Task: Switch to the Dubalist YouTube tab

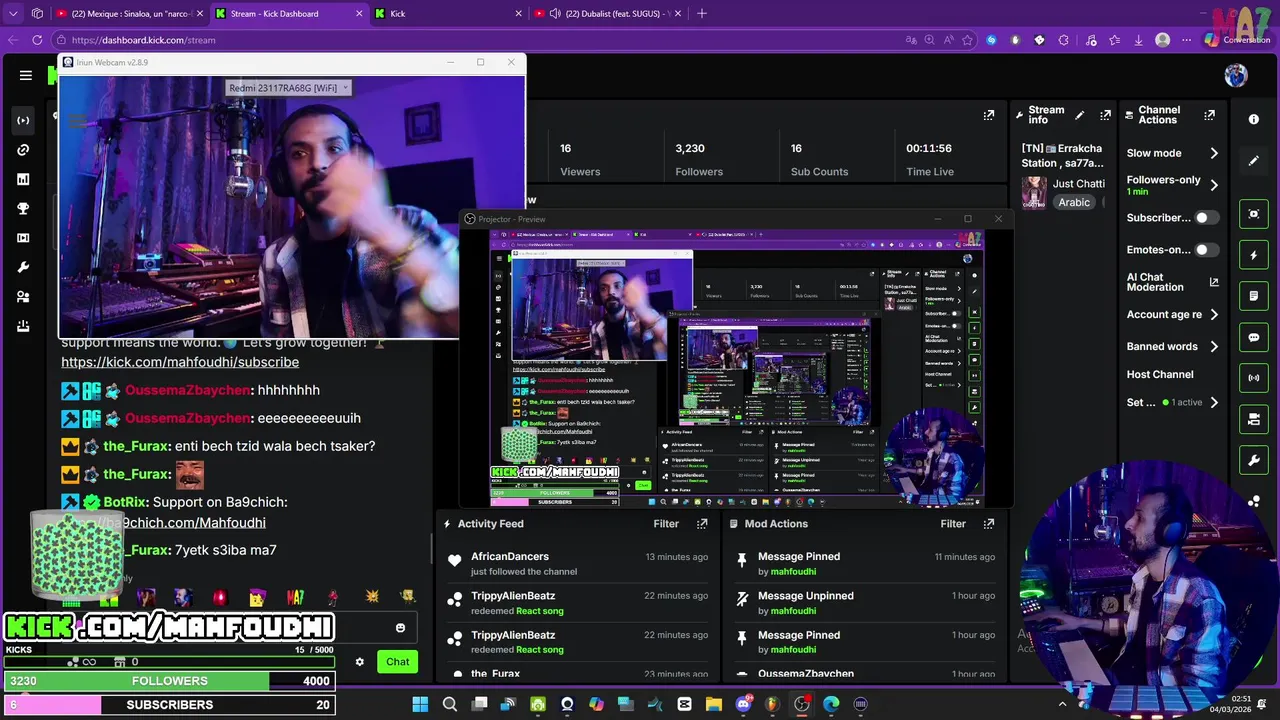Action: pyautogui.click(x=608, y=14)
